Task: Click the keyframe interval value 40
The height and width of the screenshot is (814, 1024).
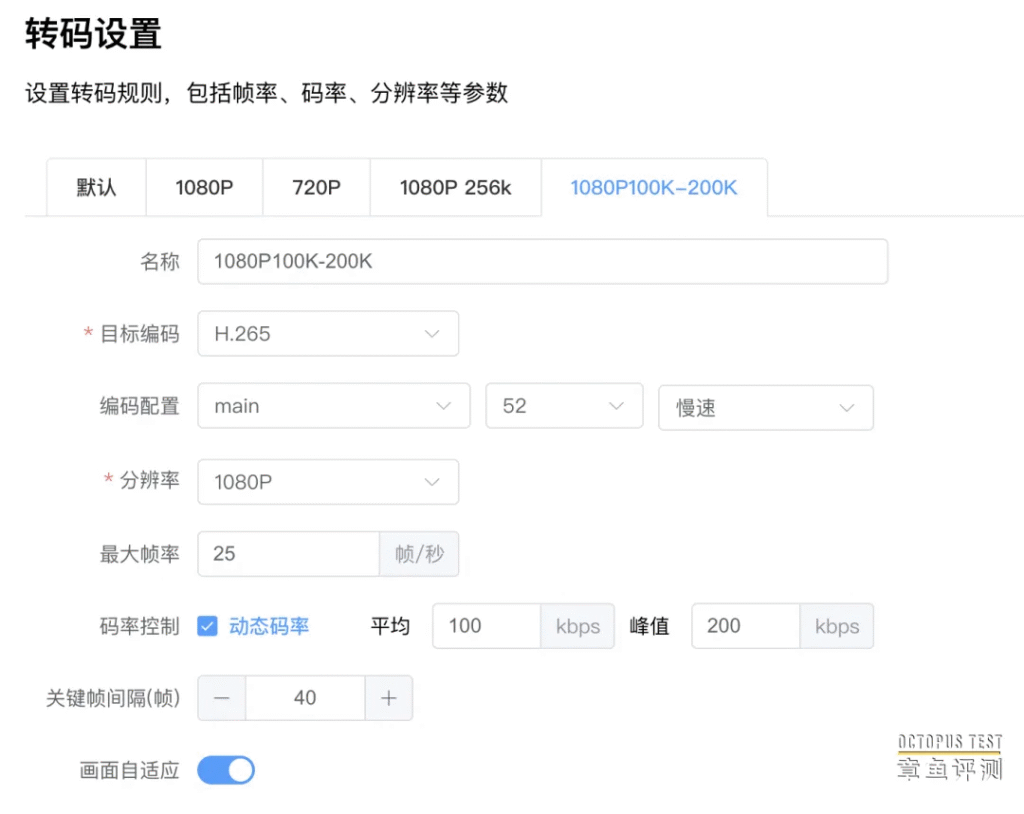Action: point(305,698)
